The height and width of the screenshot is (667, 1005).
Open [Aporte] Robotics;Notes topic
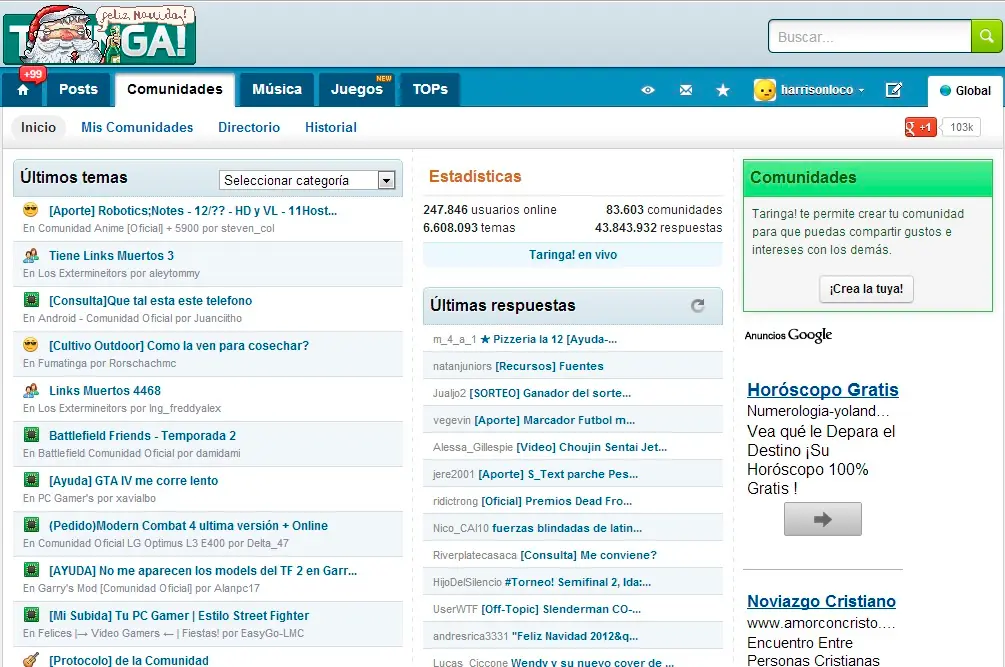(193, 210)
